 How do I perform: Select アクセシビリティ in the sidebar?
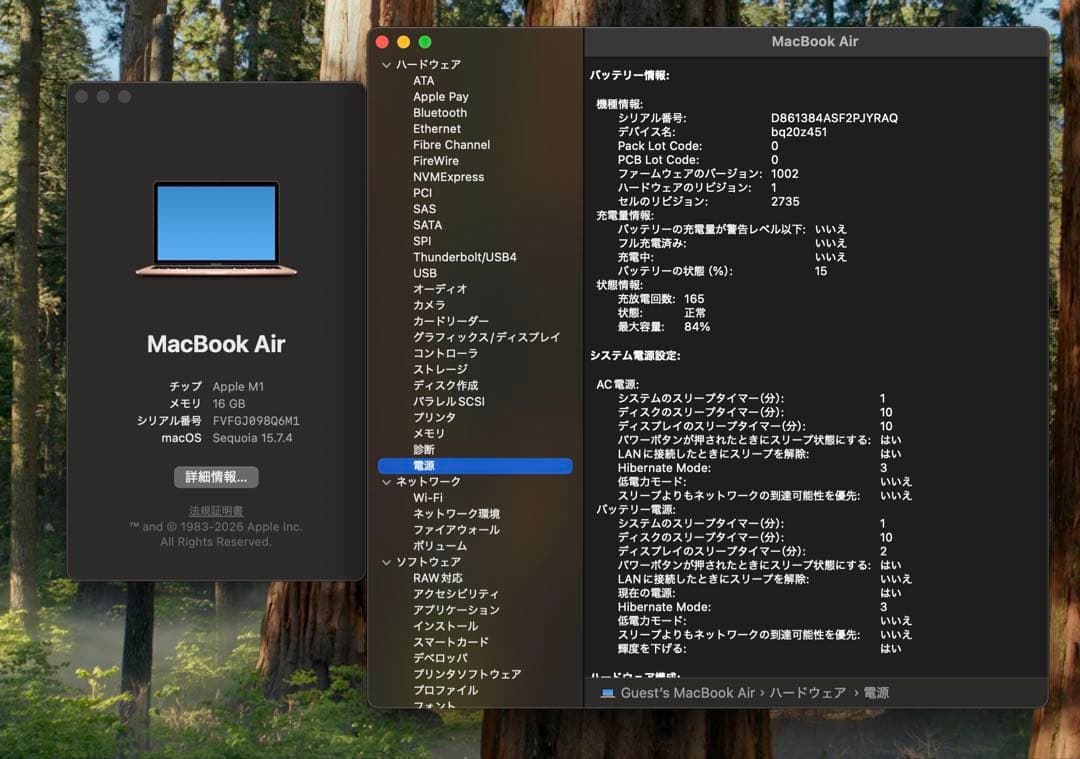point(456,594)
